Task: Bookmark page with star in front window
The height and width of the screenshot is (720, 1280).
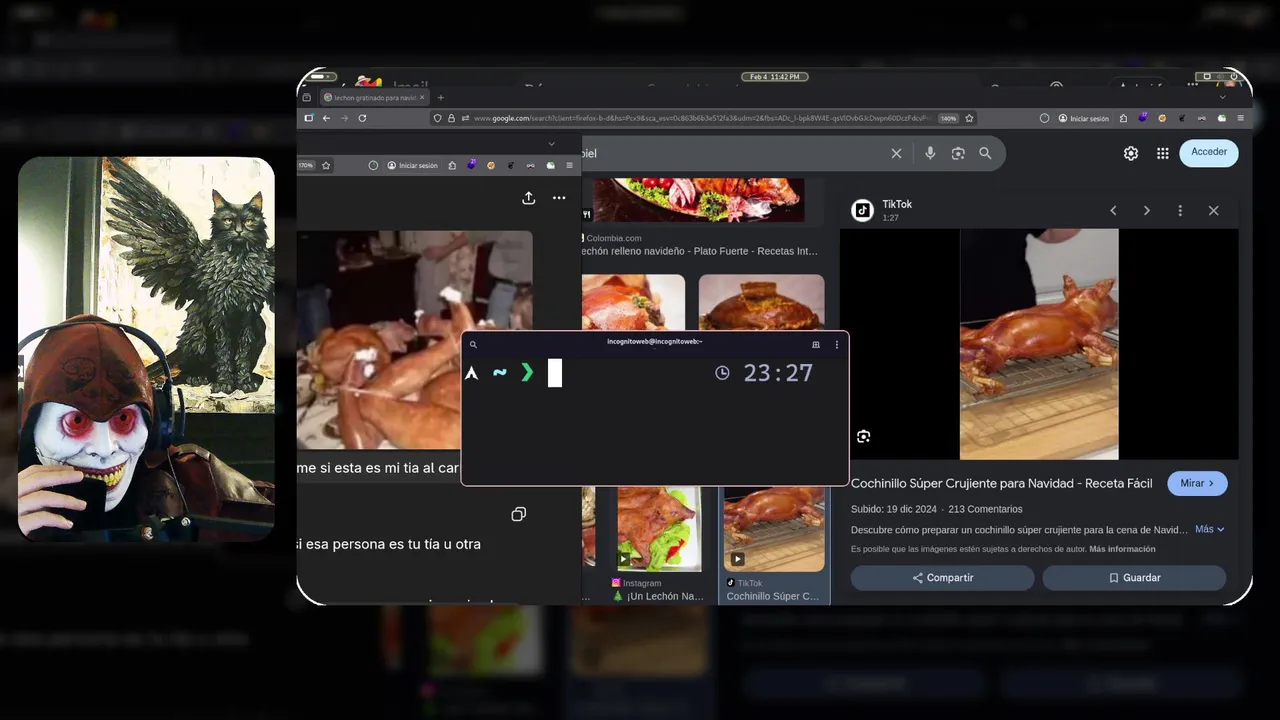Action: [969, 118]
